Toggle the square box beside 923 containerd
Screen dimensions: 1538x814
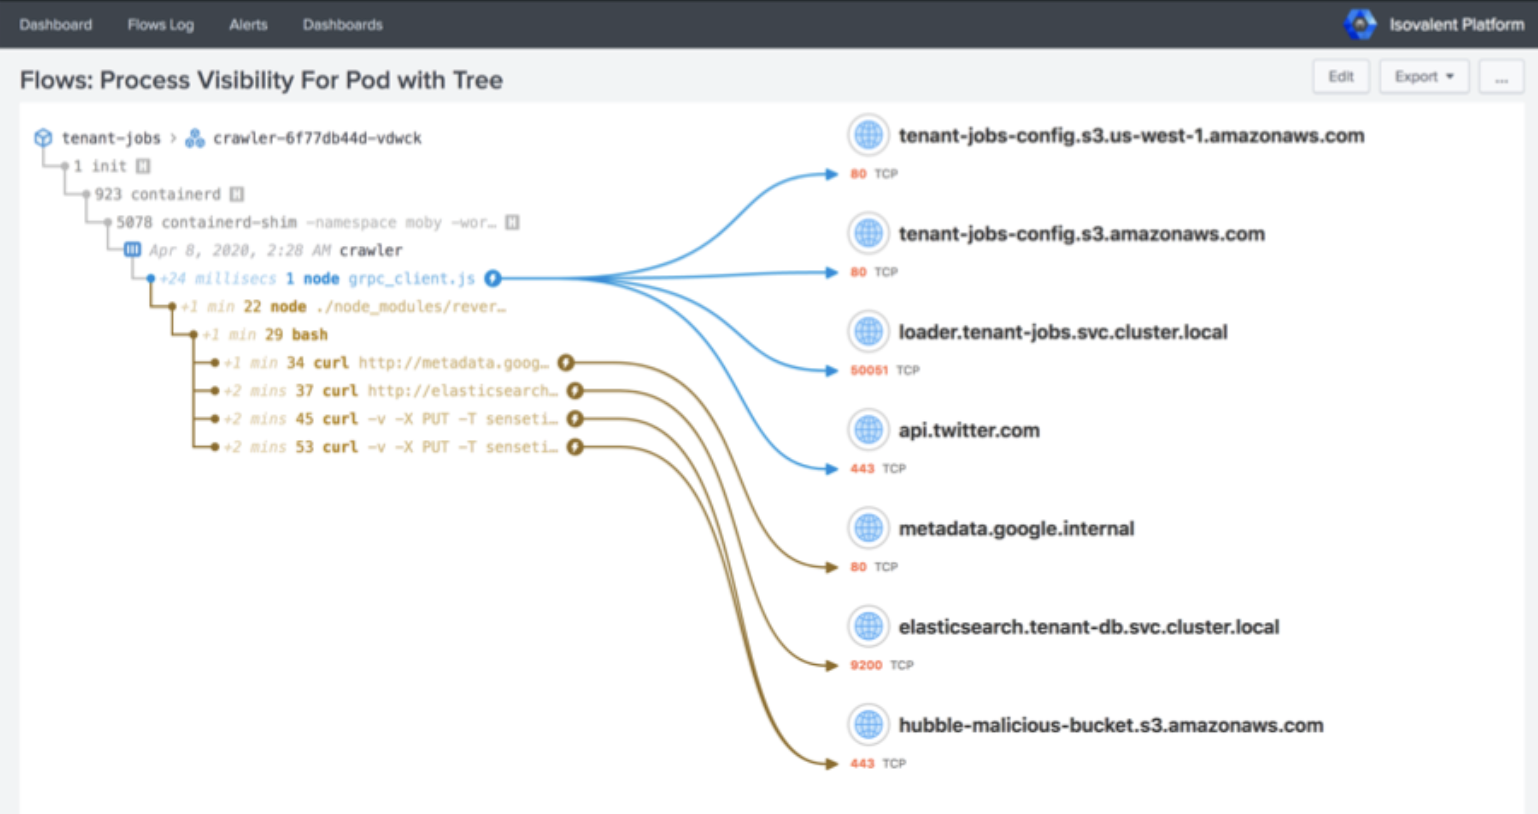pyautogui.click(x=237, y=194)
